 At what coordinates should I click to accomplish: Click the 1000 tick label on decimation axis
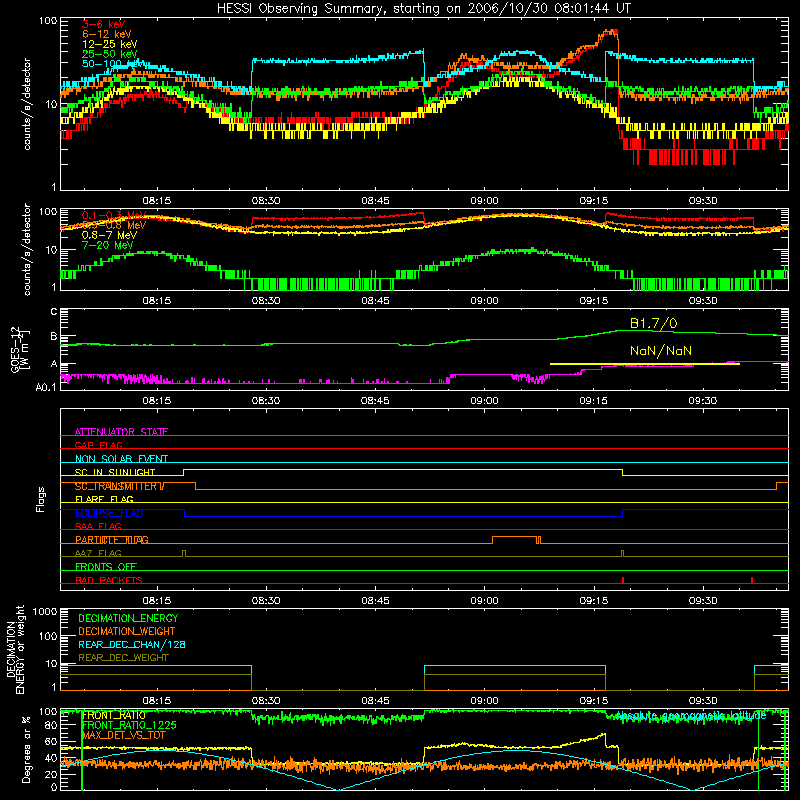[45, 611]
